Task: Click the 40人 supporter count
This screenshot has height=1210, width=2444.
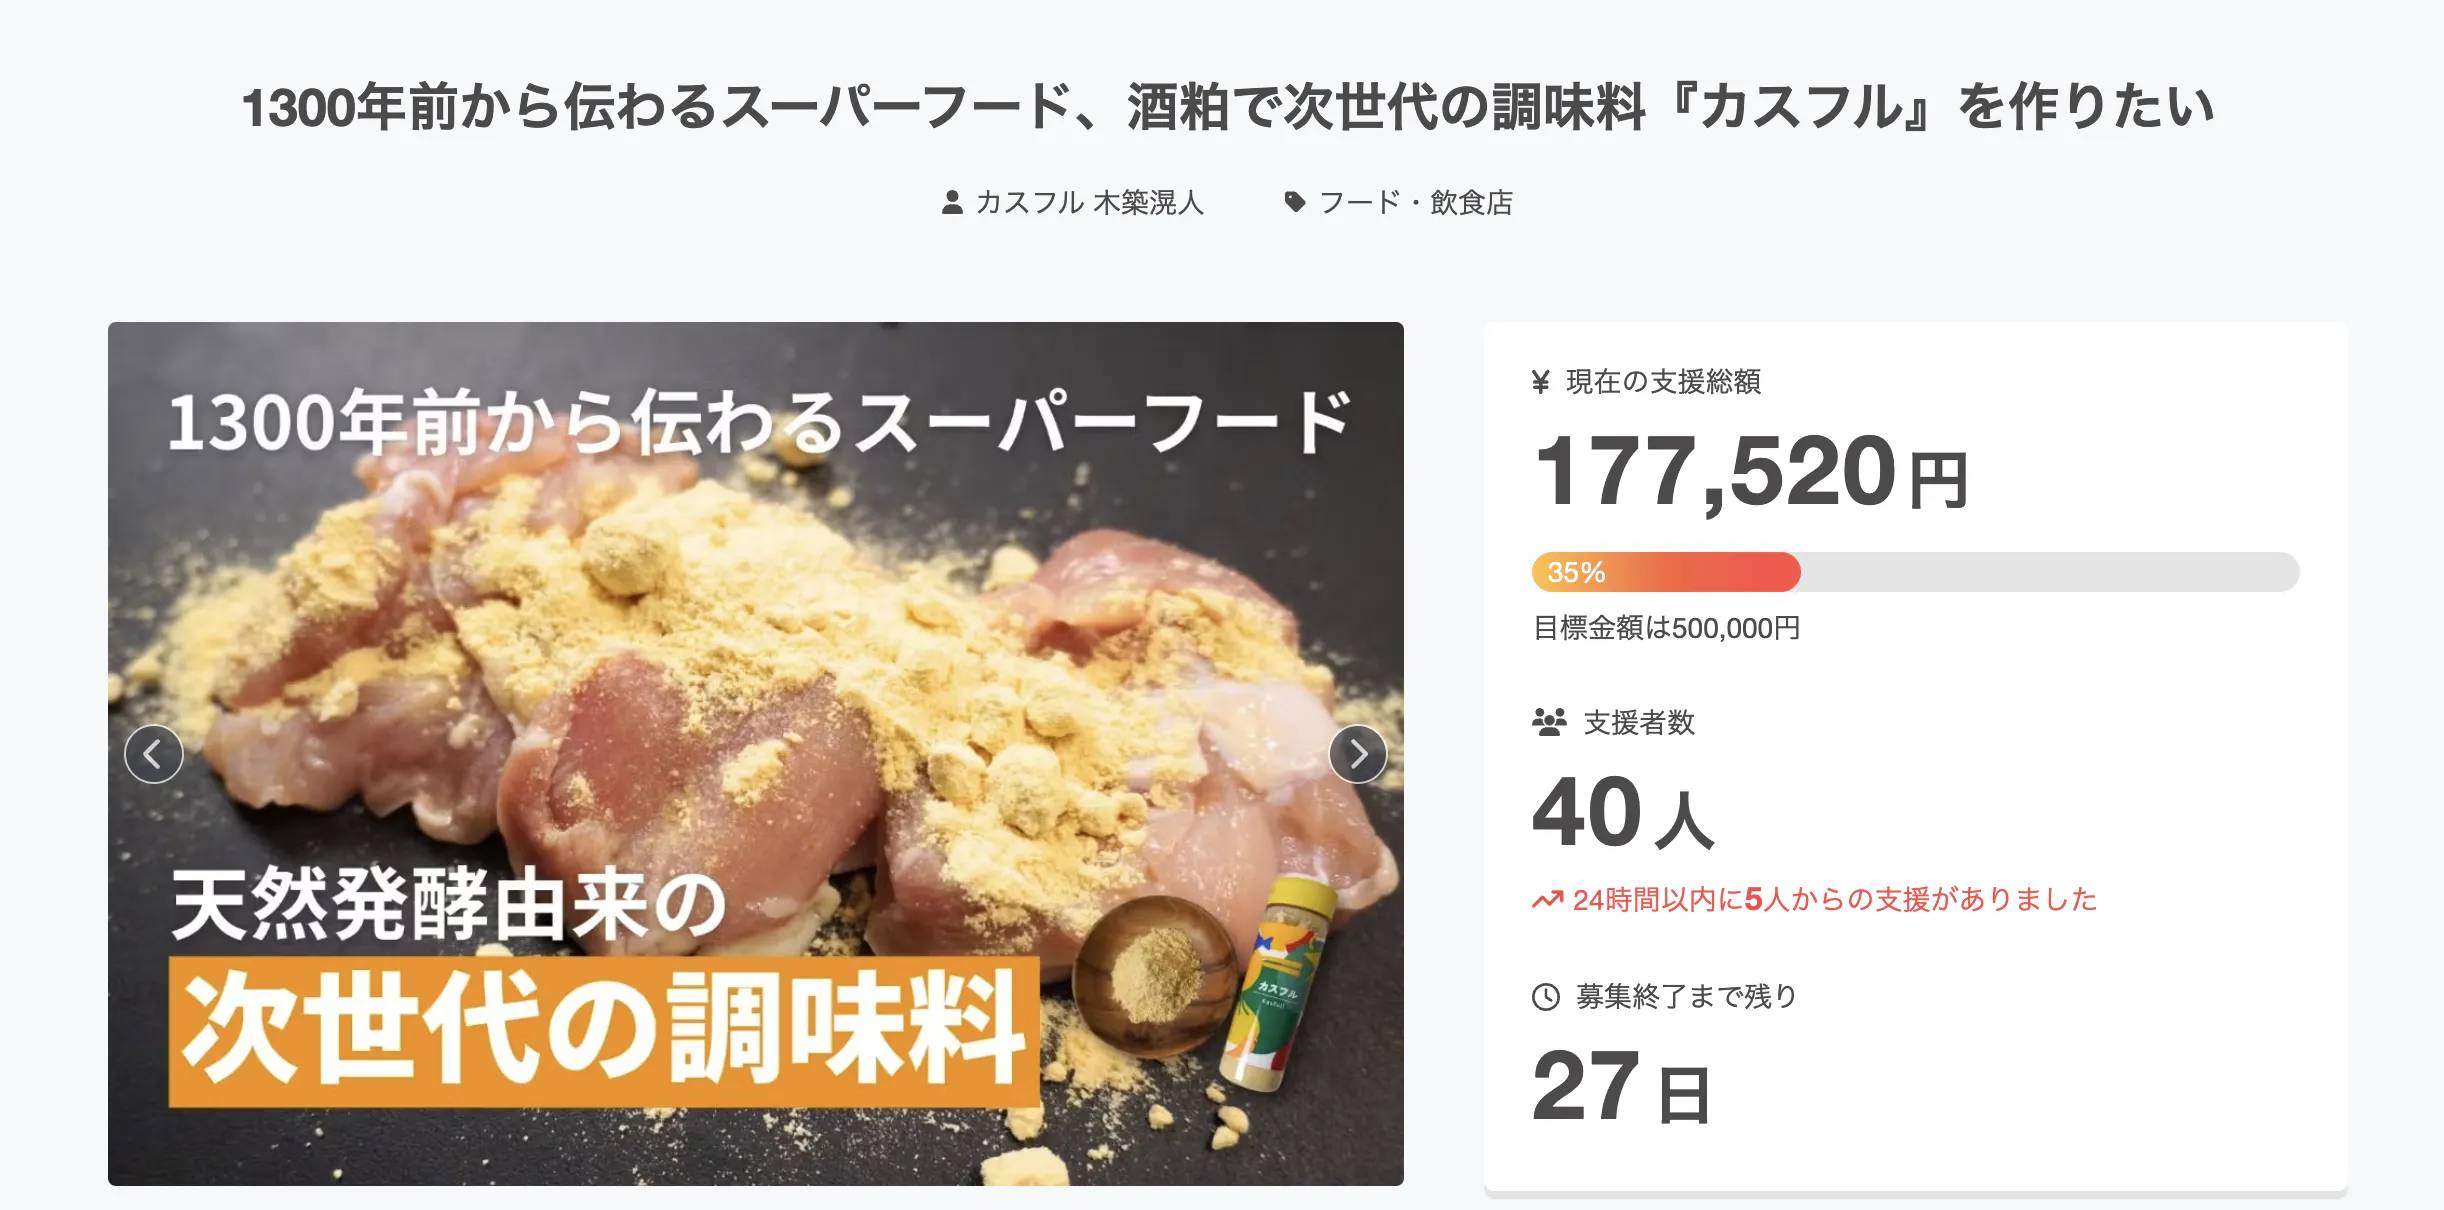Action: (1623, 812)
